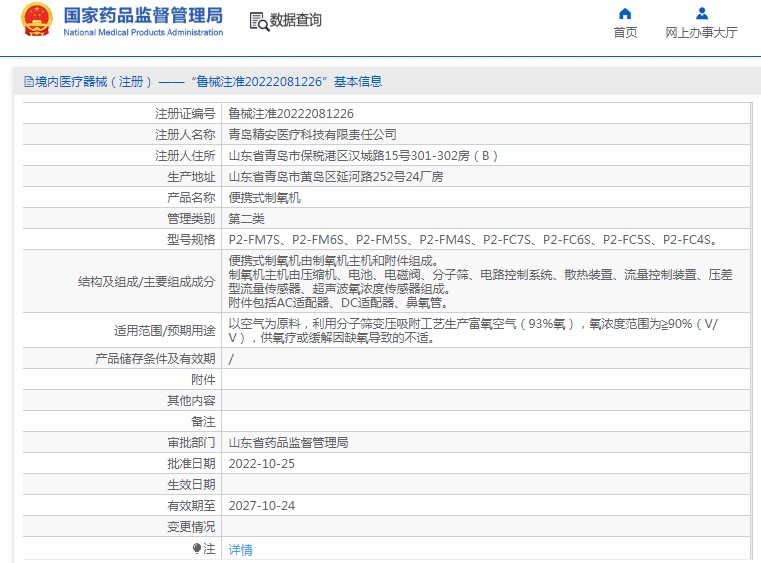Select 山东省药品监督管理局 approval department
This screenshot has width=761, height=563.
pos(288,443)
